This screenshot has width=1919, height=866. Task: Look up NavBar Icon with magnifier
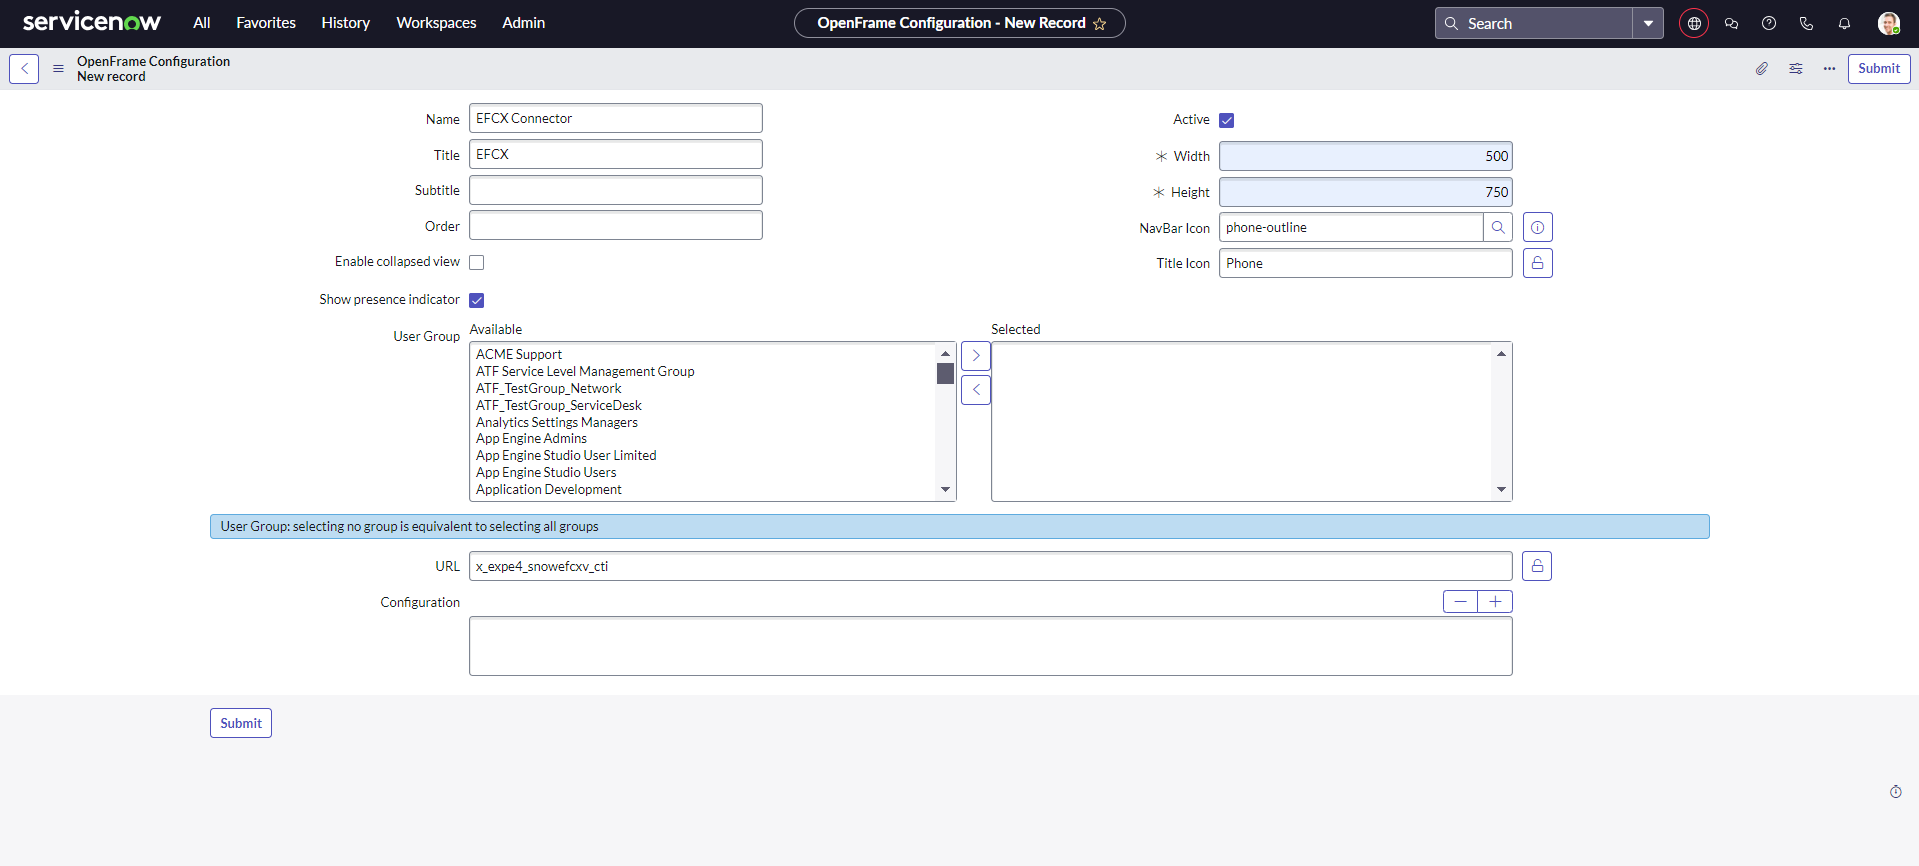[x=1497, y=228]
